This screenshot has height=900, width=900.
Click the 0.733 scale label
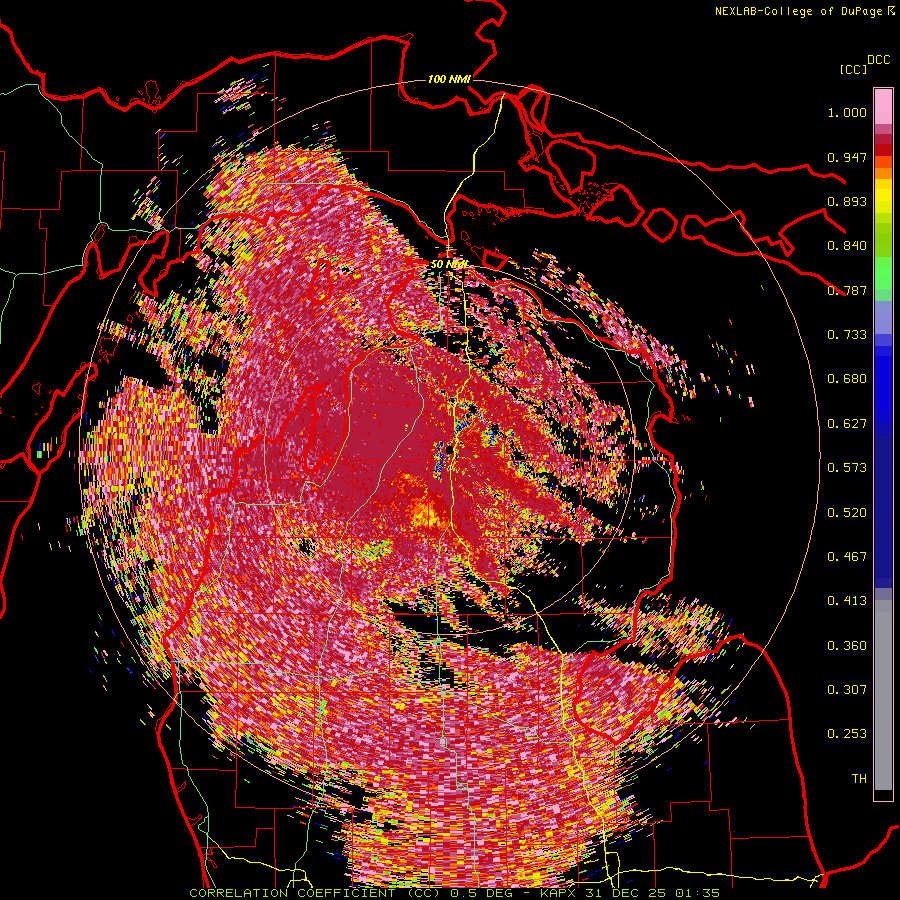point(847,335)
